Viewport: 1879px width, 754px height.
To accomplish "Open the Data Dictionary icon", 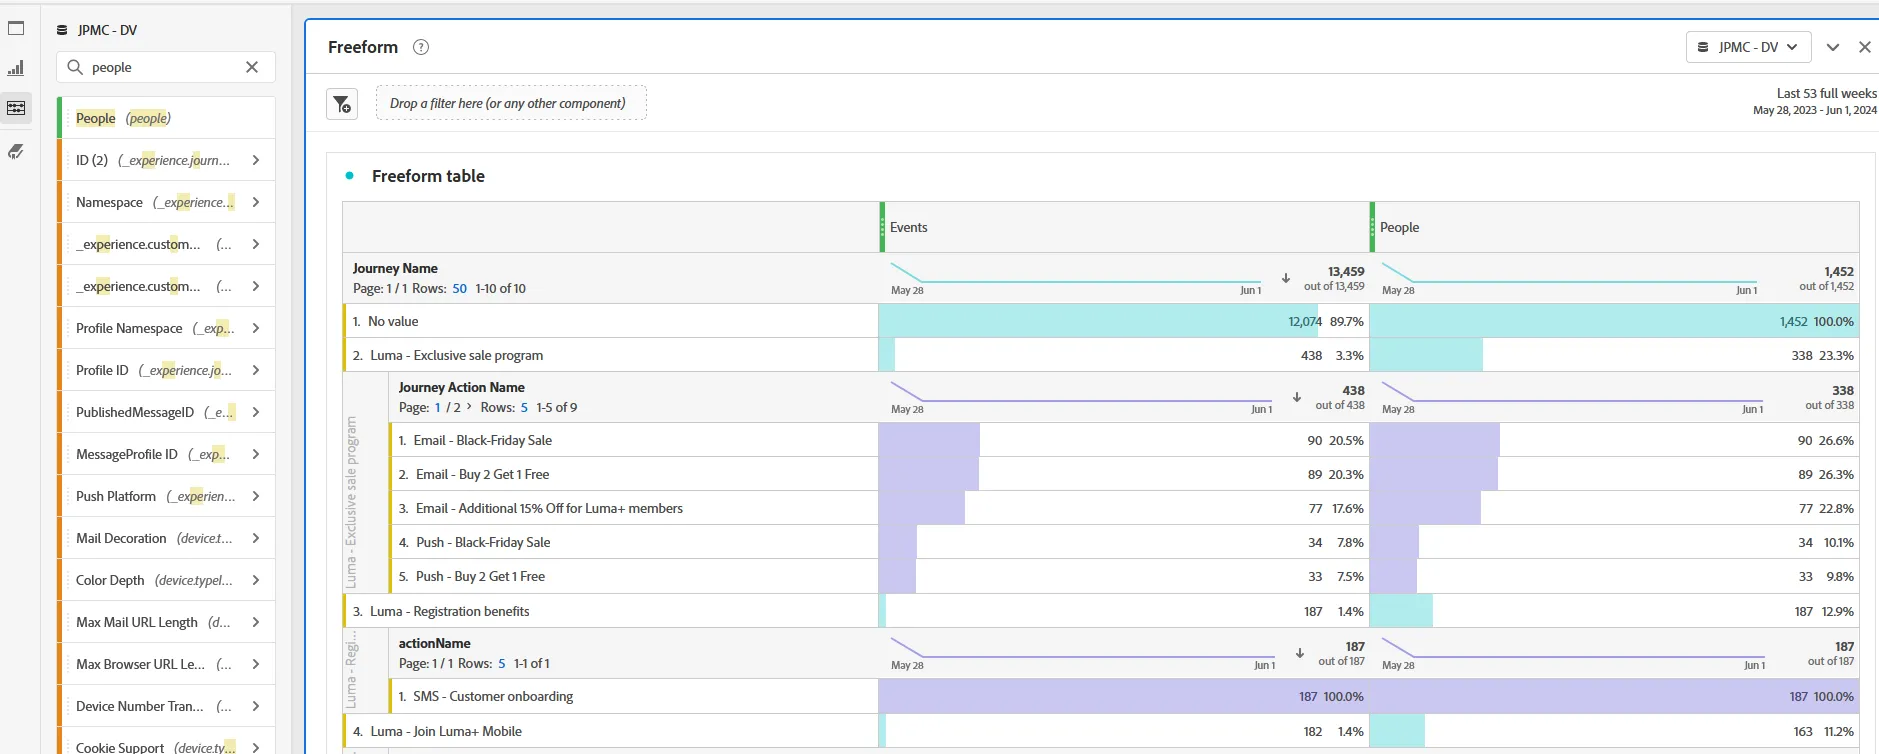I will pos(16,151).
